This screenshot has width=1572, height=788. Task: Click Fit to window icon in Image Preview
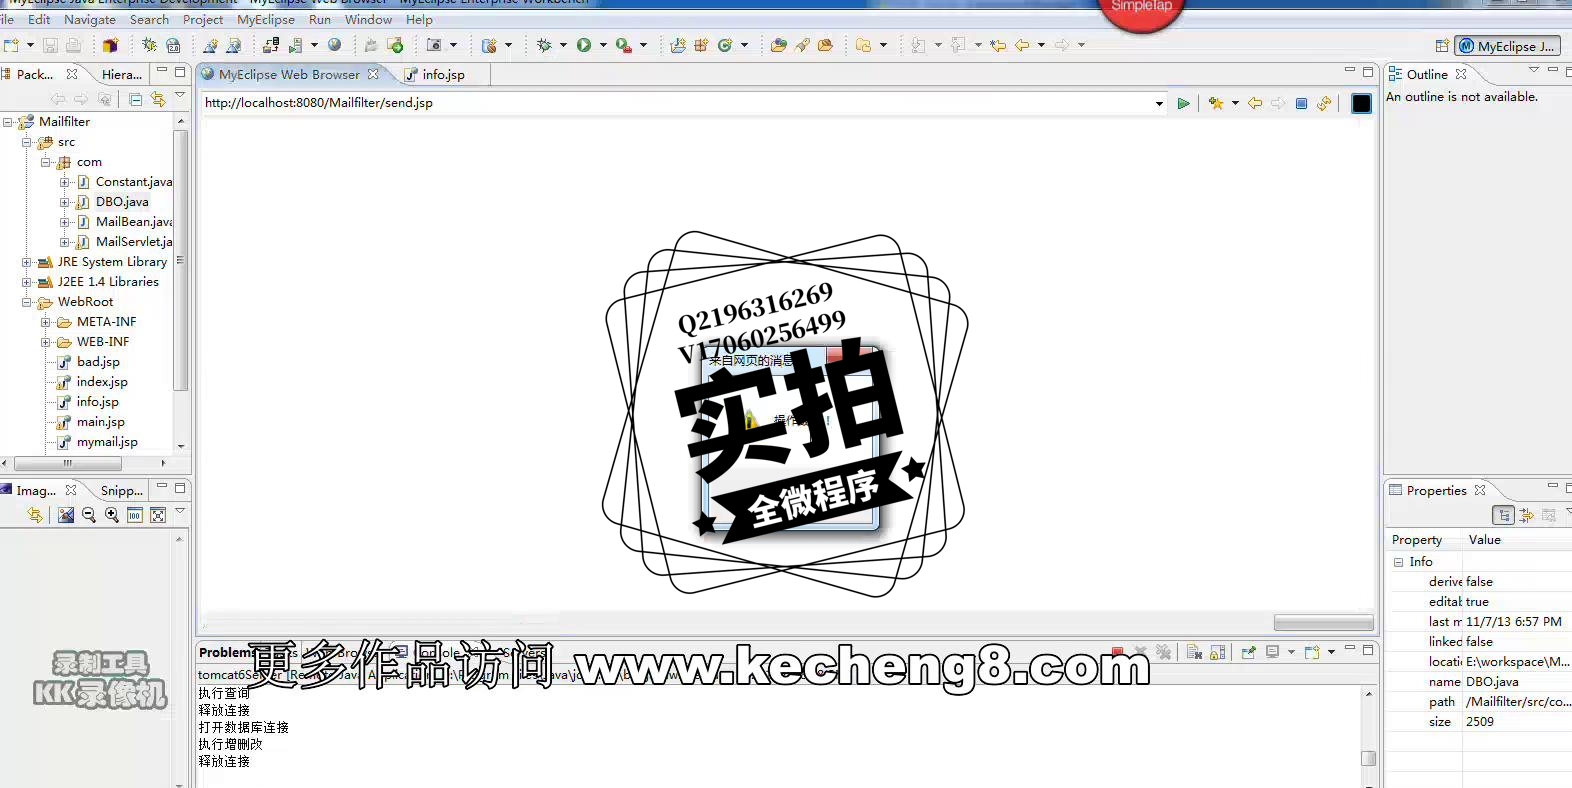click(158, 515)
